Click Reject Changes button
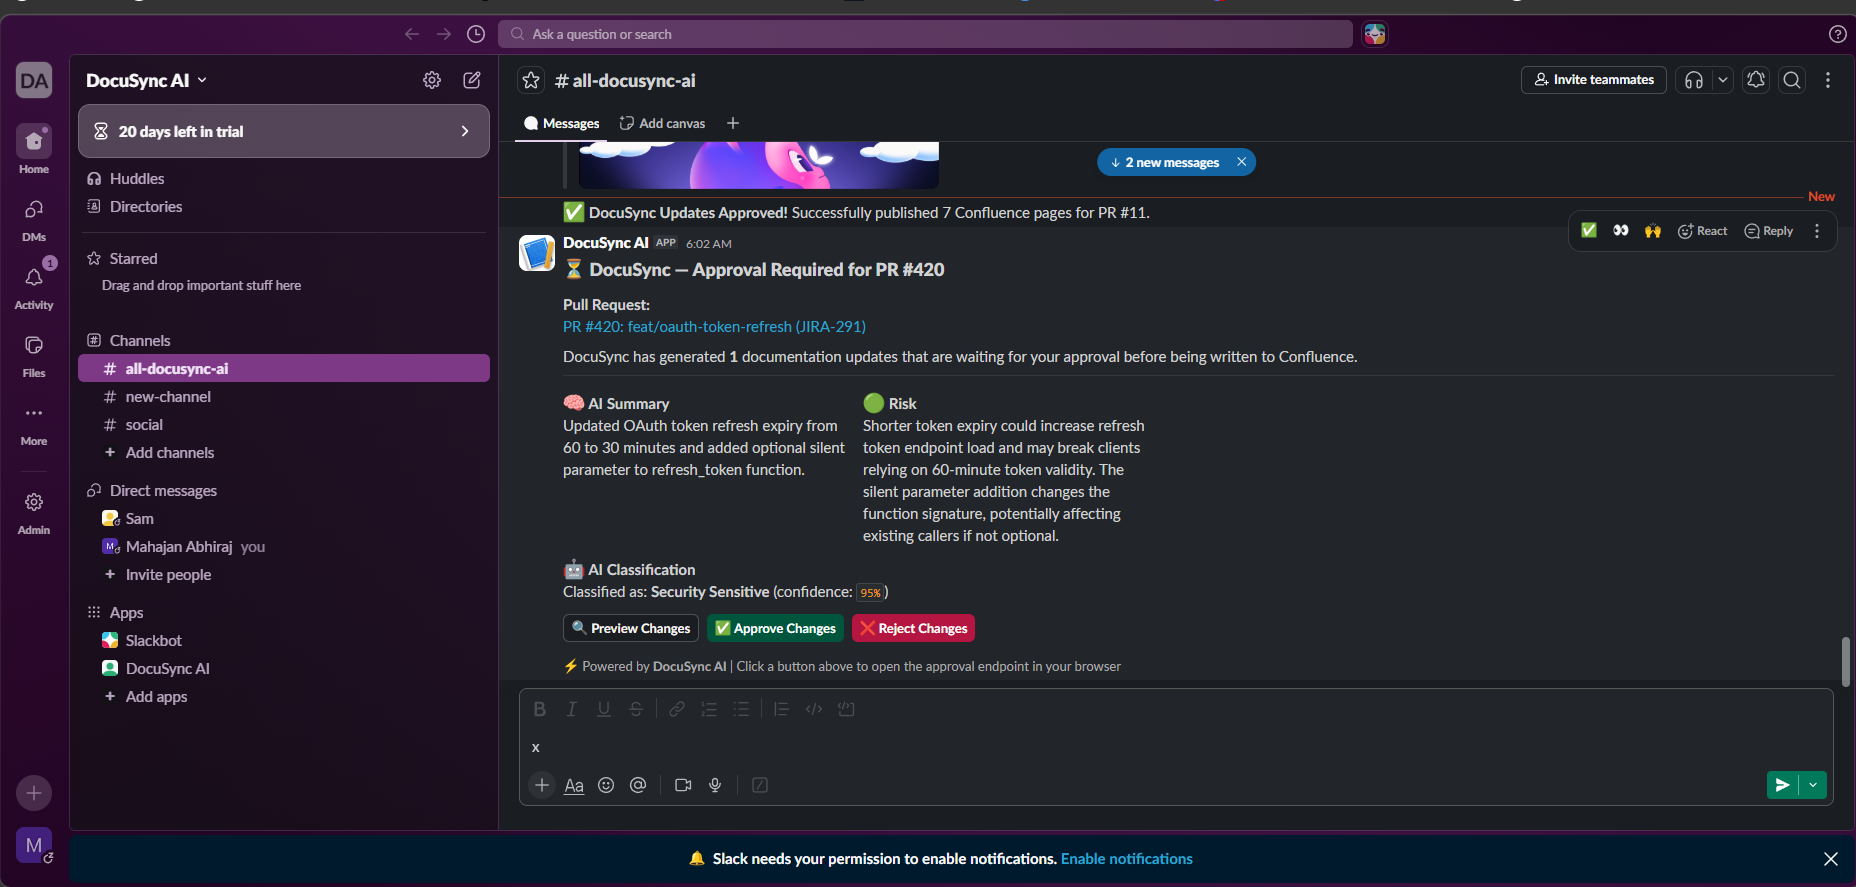 913,628
